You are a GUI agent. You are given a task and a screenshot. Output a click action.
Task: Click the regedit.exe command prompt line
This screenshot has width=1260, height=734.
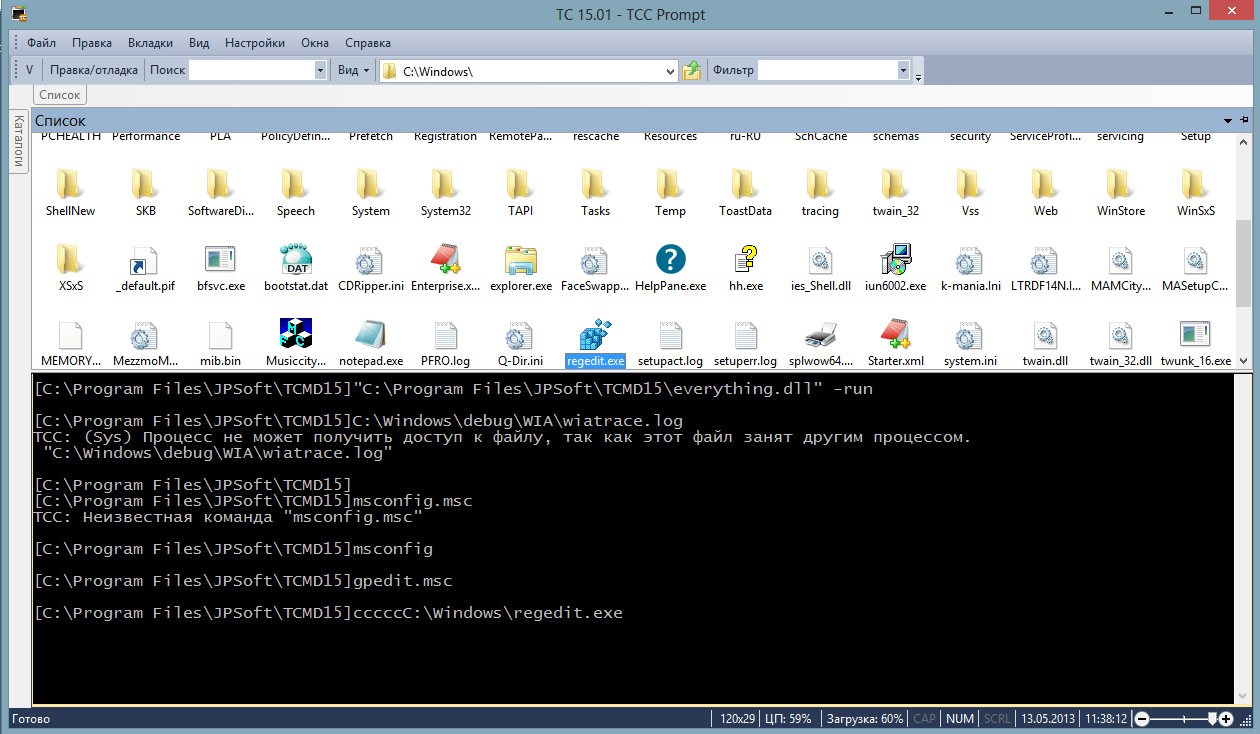328,613
